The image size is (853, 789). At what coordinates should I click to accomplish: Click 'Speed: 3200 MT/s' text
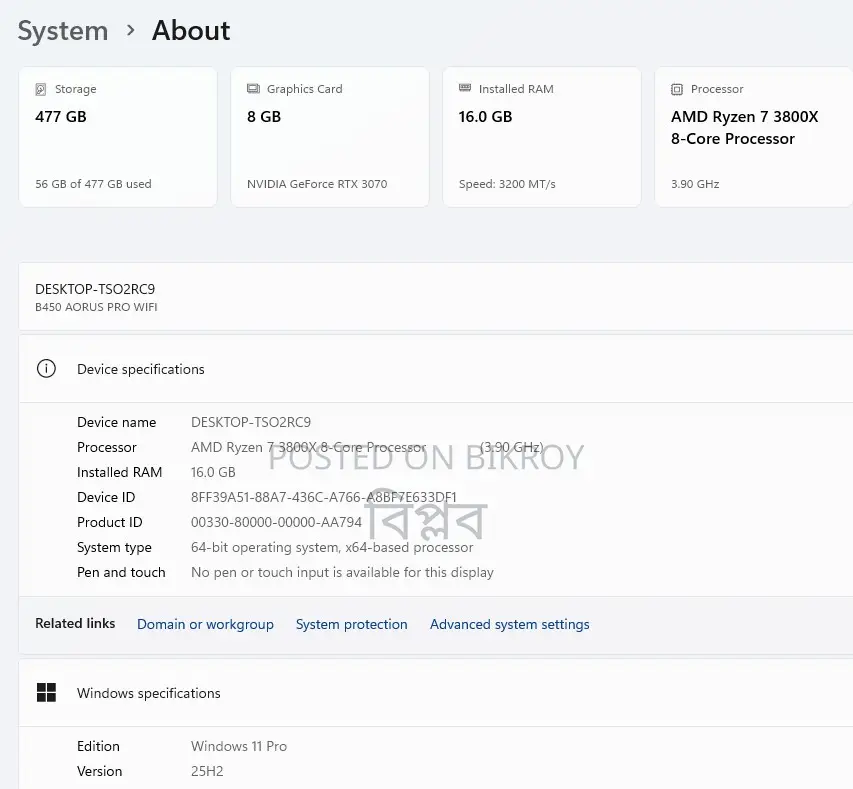coord(507,184)
